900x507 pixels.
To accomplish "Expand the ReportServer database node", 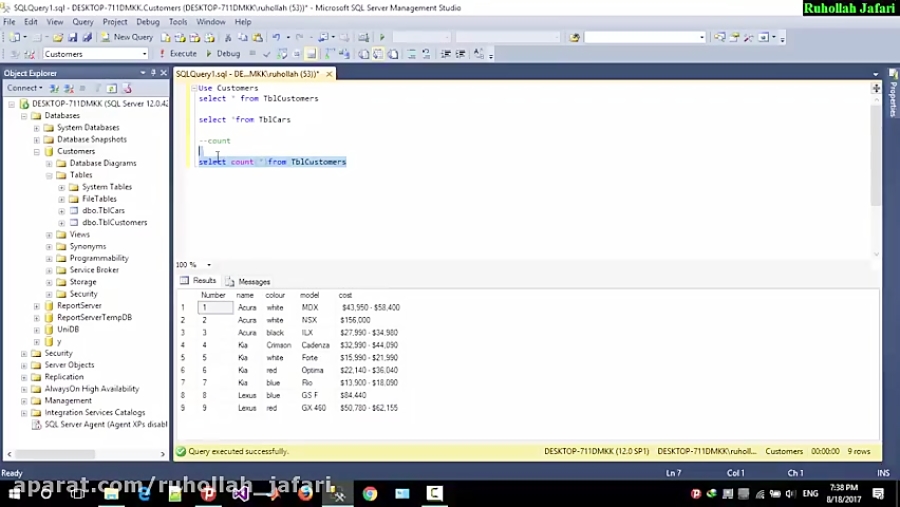I will (37, 306).
